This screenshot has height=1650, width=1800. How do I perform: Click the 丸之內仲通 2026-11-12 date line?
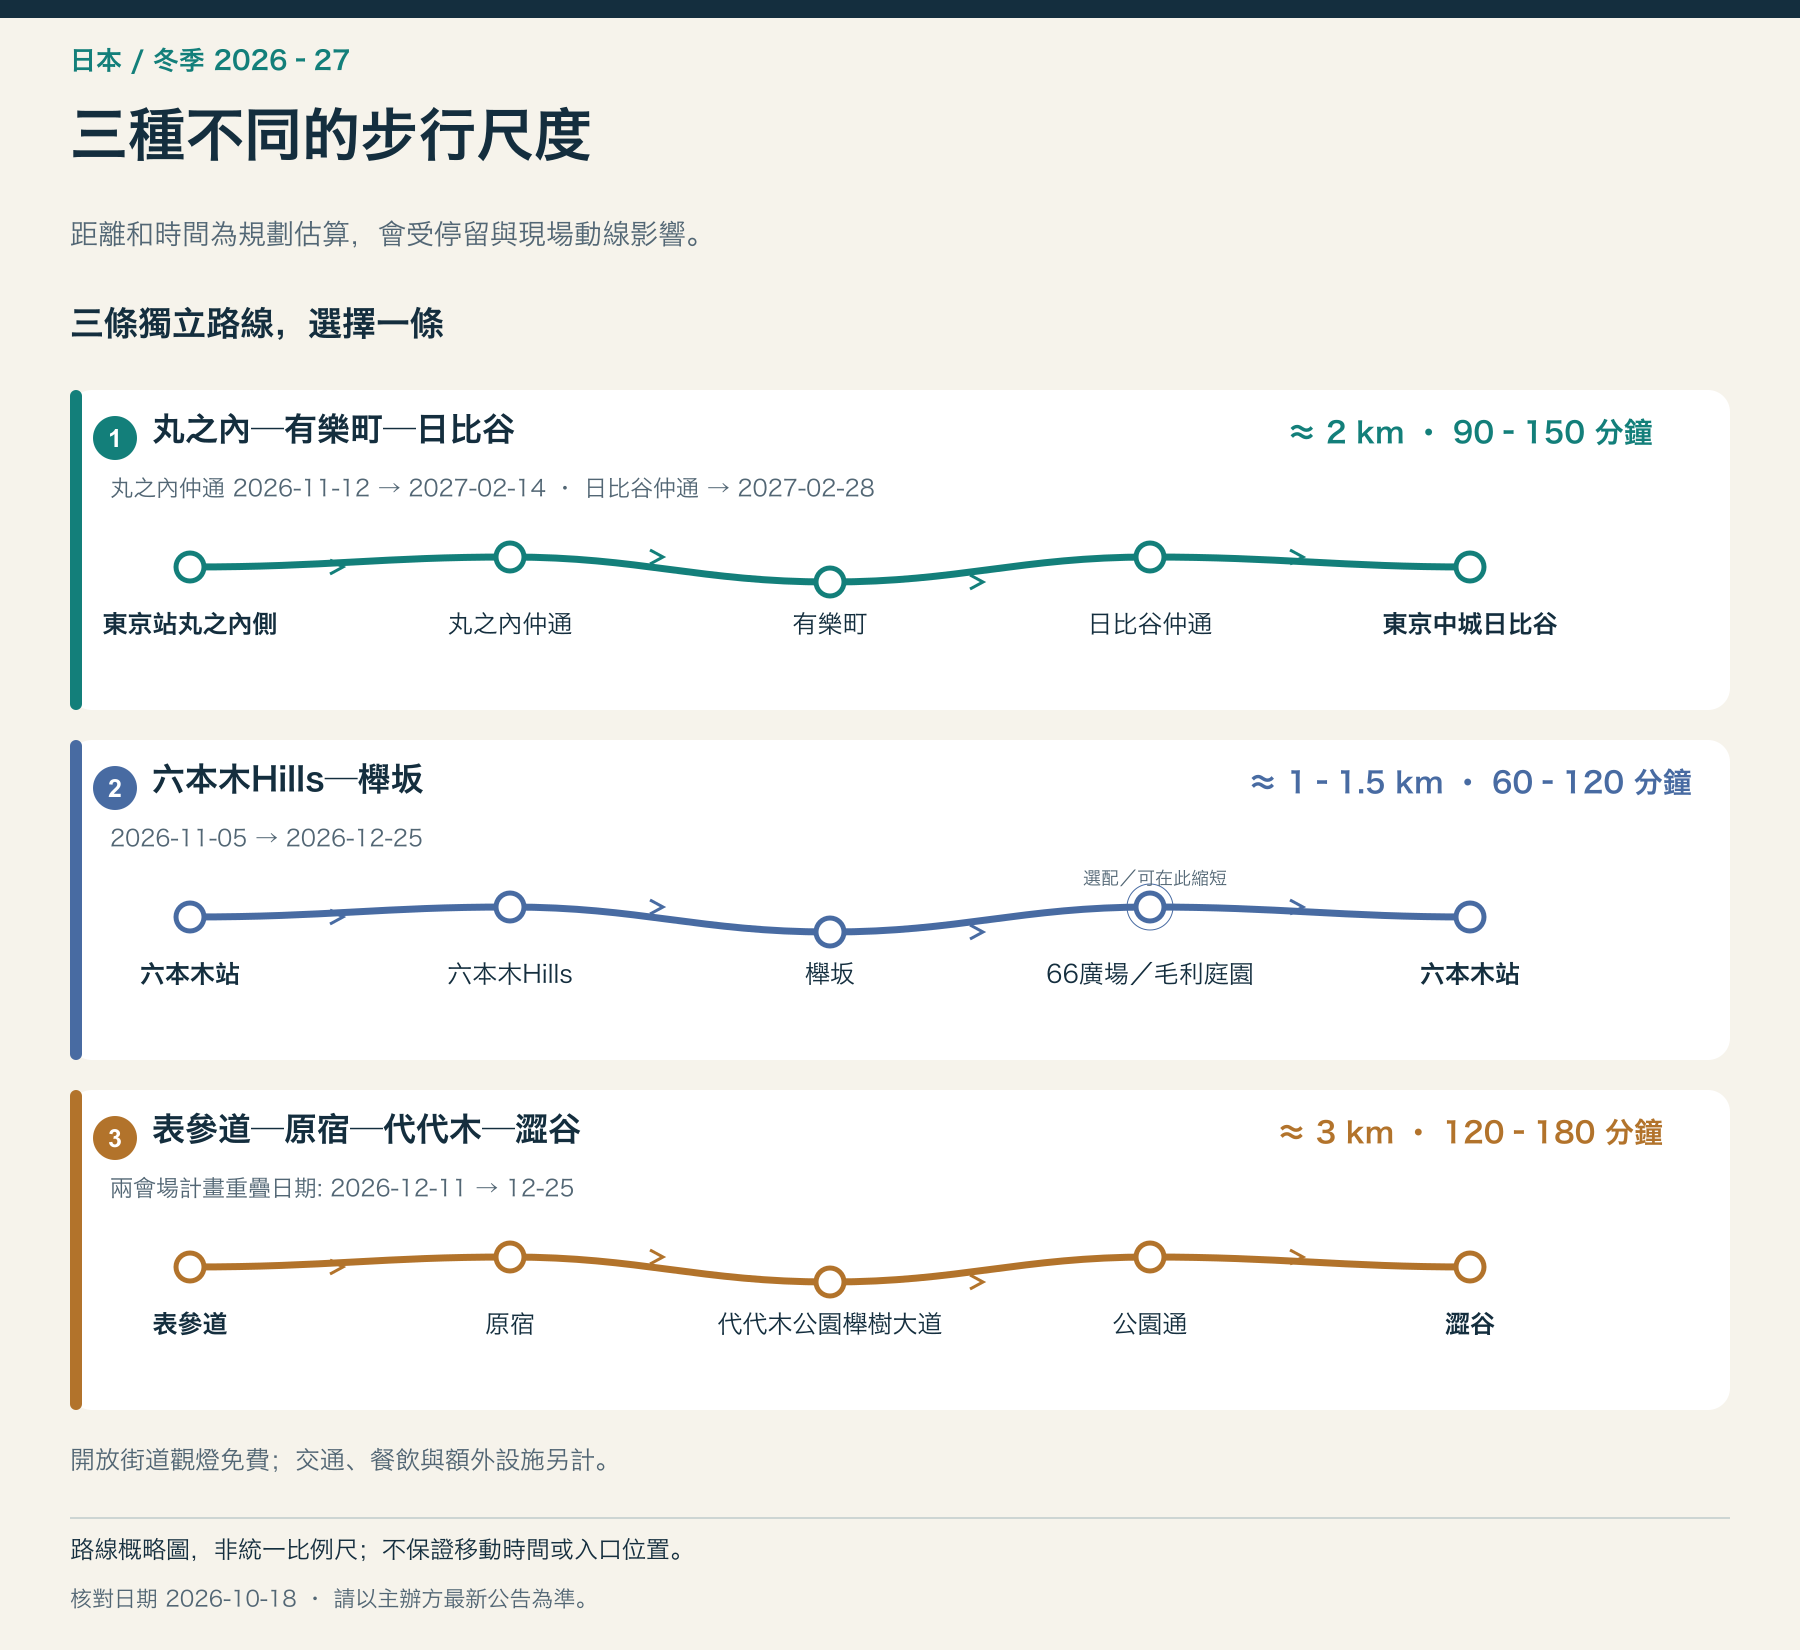[x=492, y=488]
